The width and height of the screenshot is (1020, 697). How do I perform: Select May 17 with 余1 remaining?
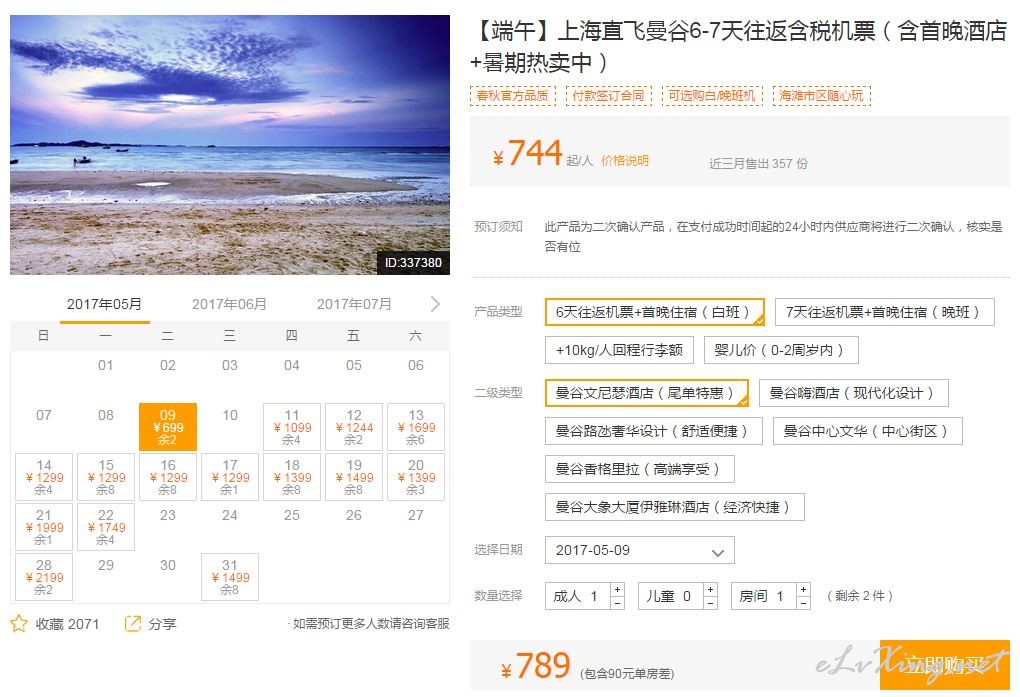(230, 477)
